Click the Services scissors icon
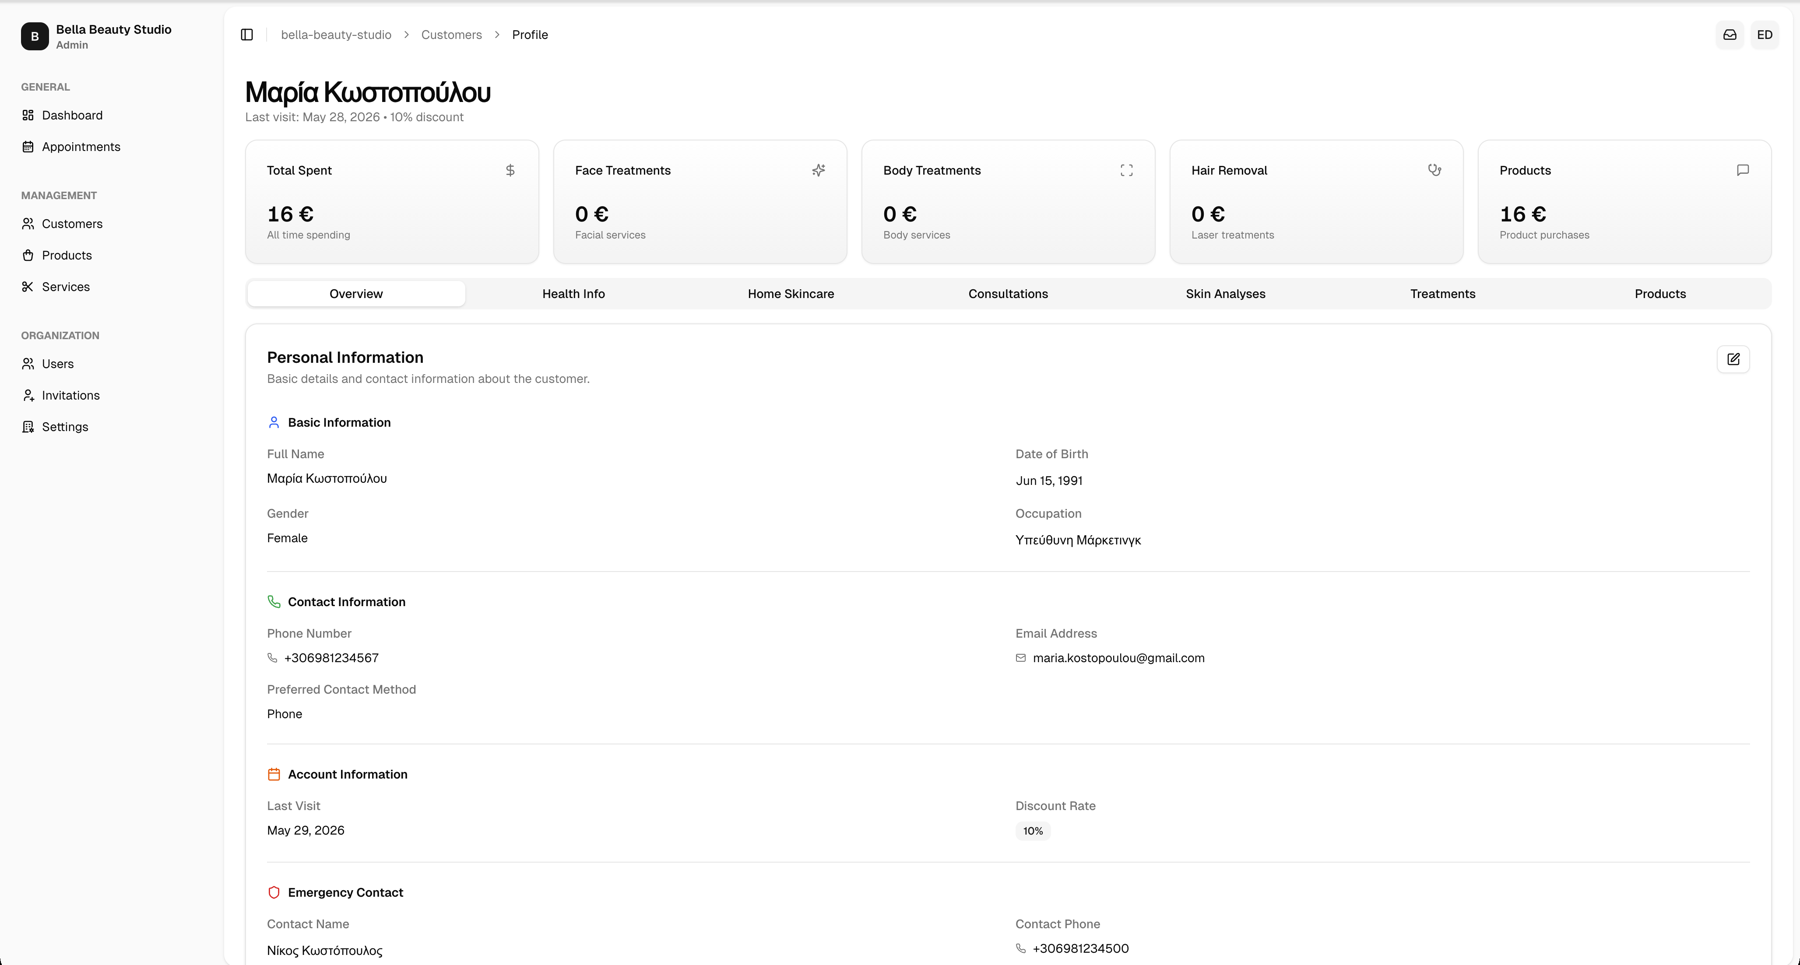 [28, 287]
